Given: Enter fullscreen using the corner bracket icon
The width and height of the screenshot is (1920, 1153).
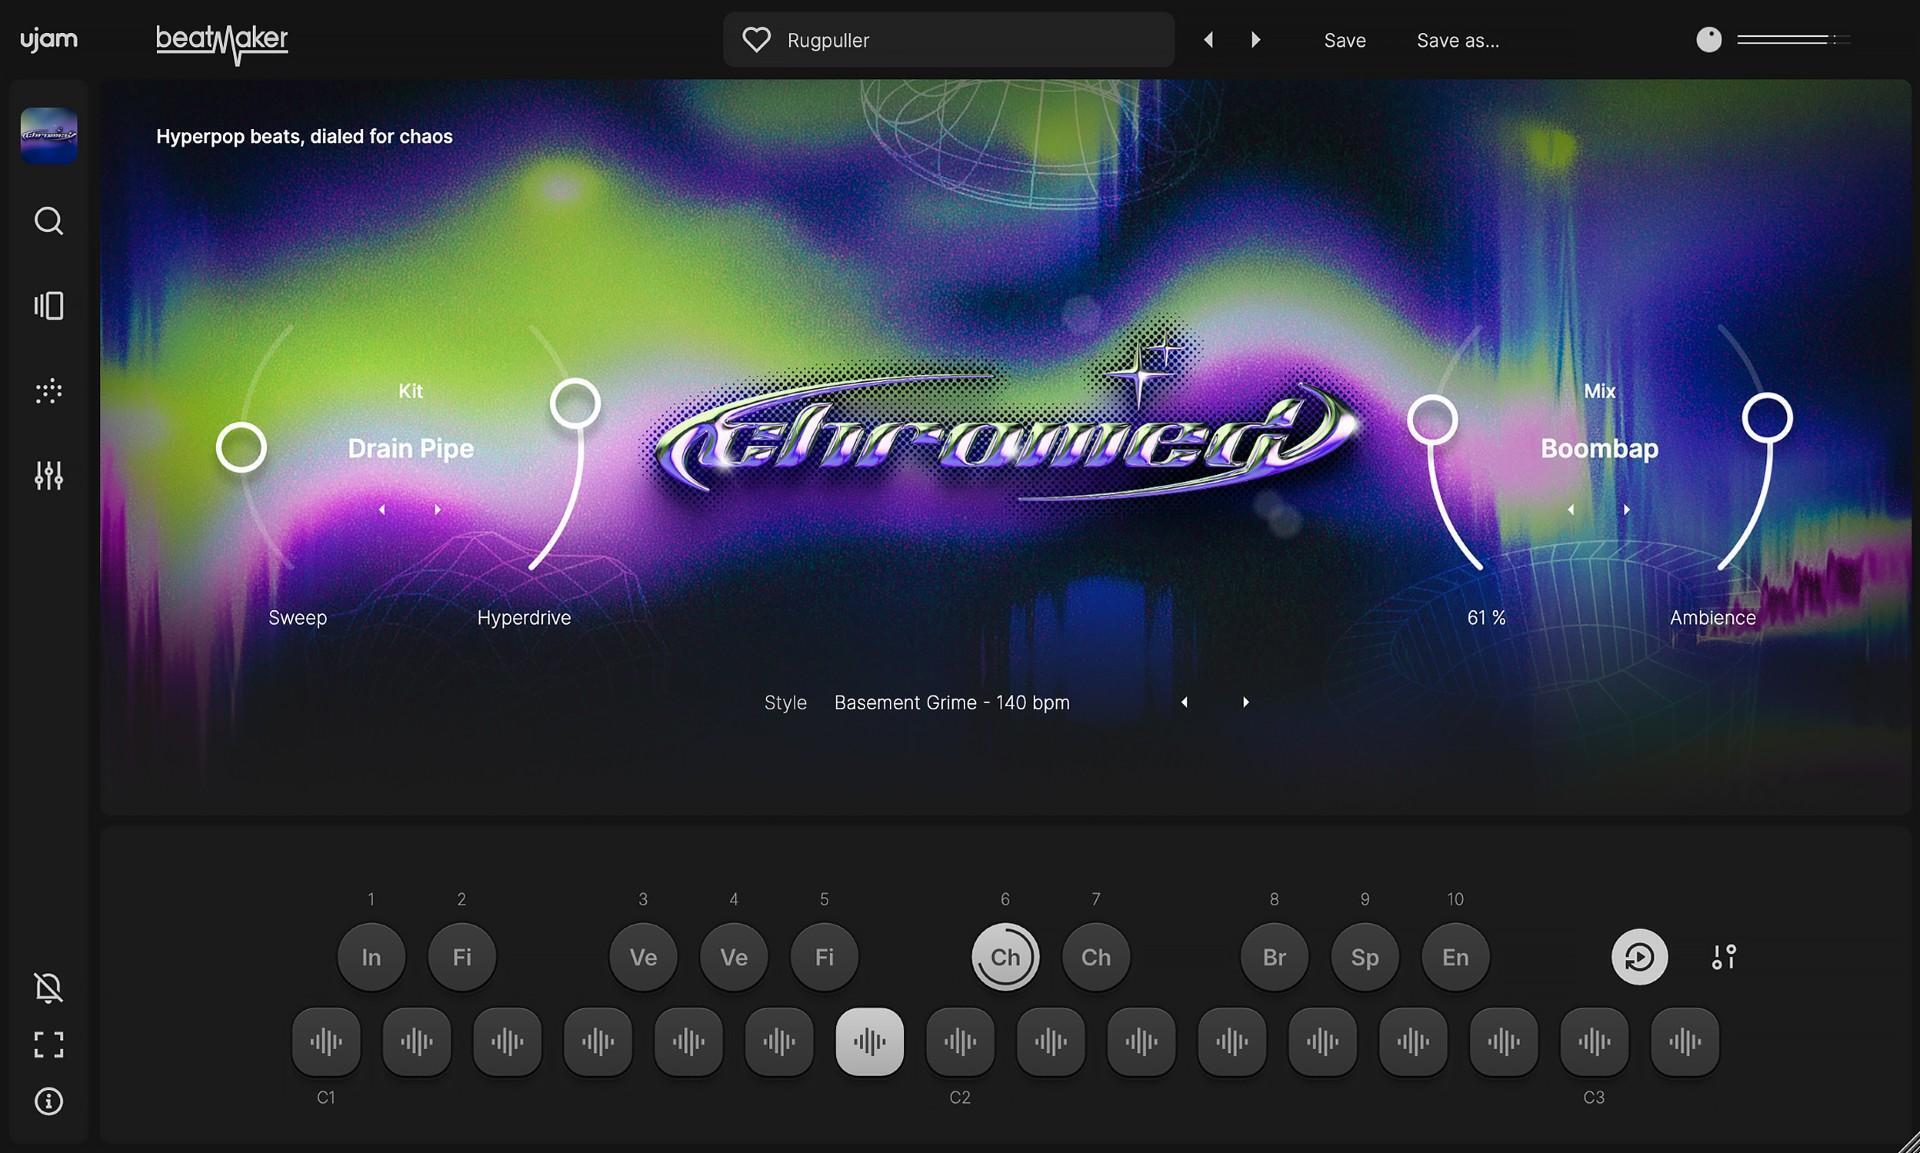Looking at the screenshot, I should pos(48,1045).
